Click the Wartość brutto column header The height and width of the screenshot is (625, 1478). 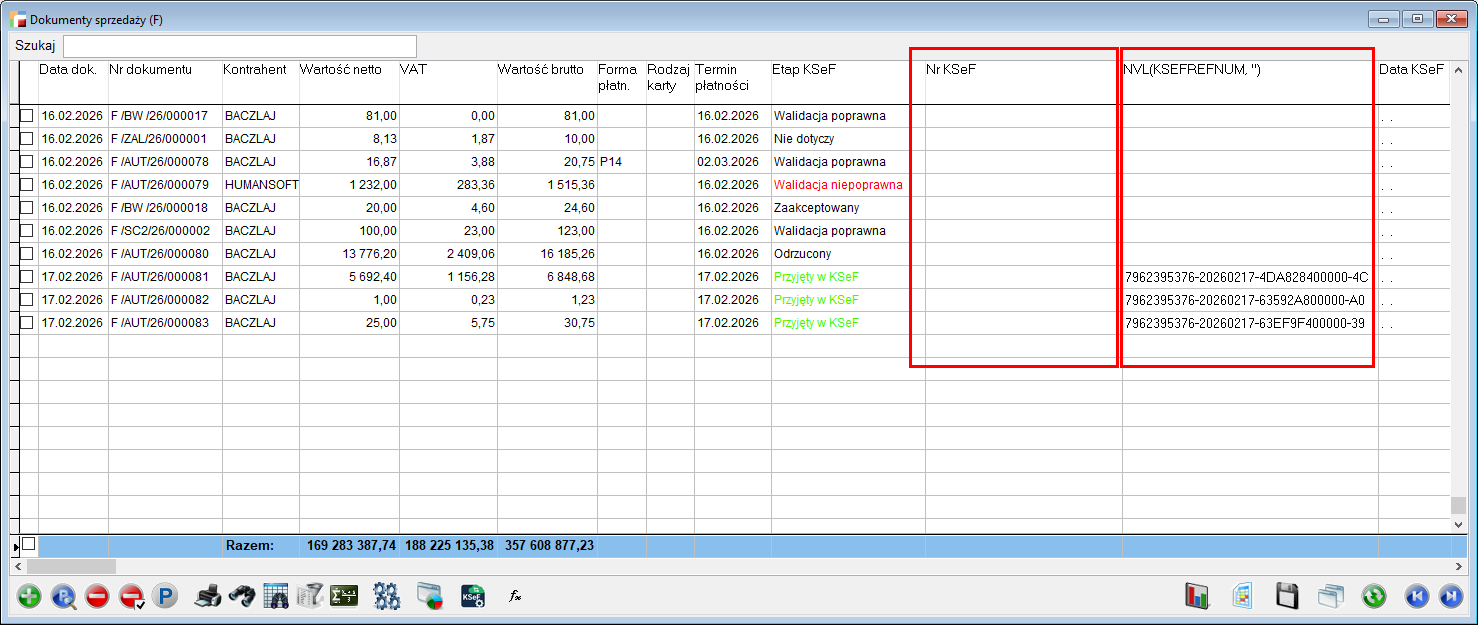click(540, 70)
